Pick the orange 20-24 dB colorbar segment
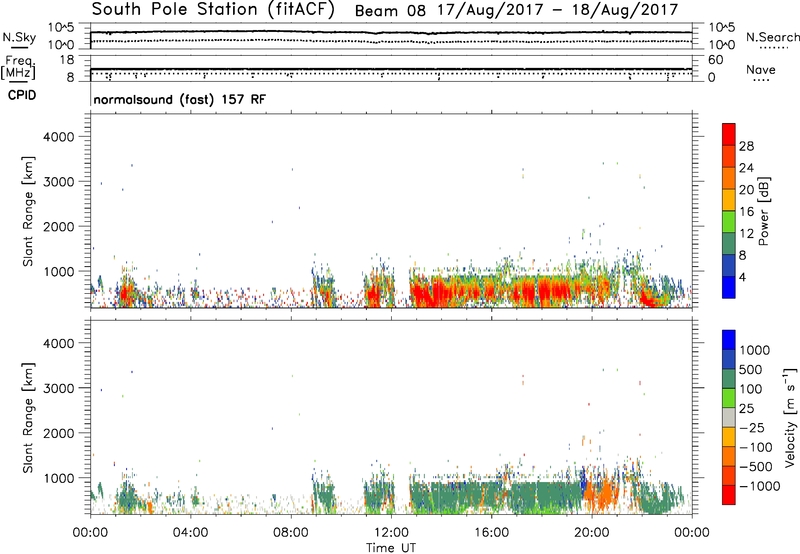This screenshot has height=554, width=800. click(729, 179)
